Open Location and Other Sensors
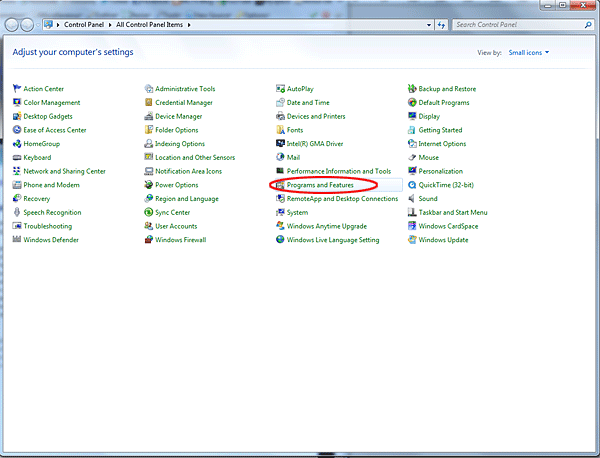Image resolution: width=600 pixels, height=458 pixels. pyautogui.click(x=195, y=157)
